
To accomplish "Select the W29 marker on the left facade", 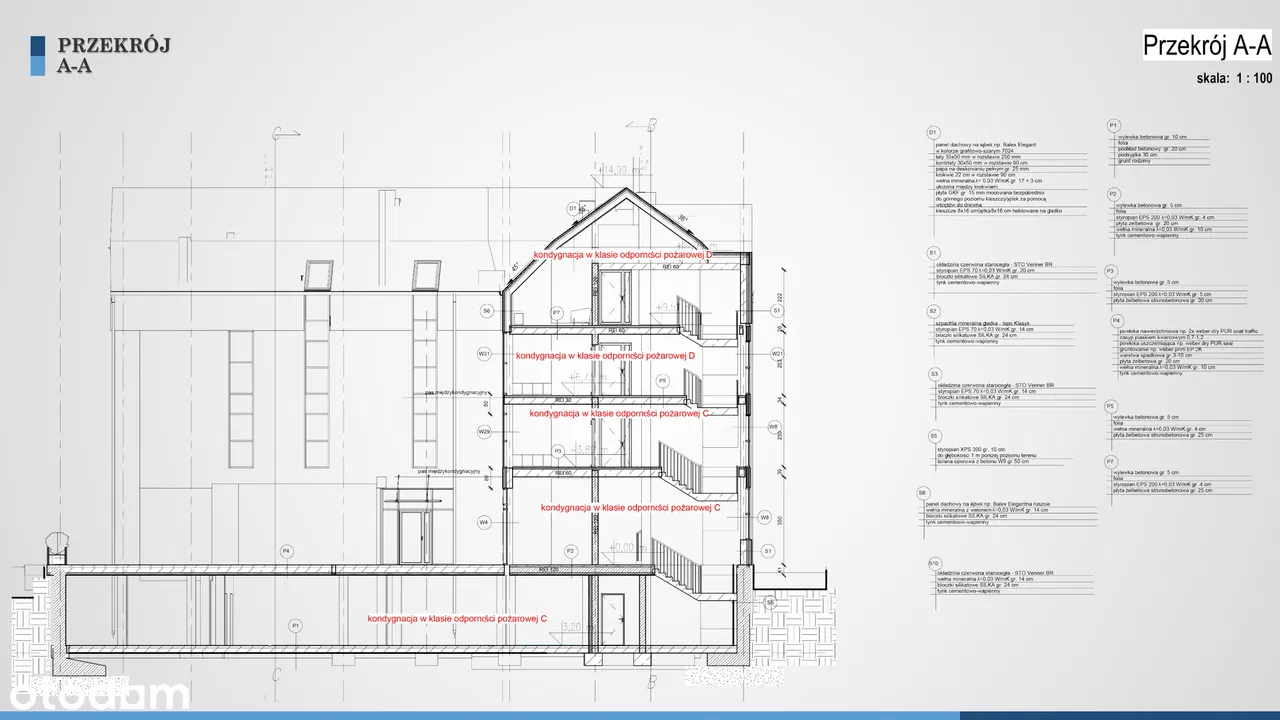I will (x=484, y=432).
